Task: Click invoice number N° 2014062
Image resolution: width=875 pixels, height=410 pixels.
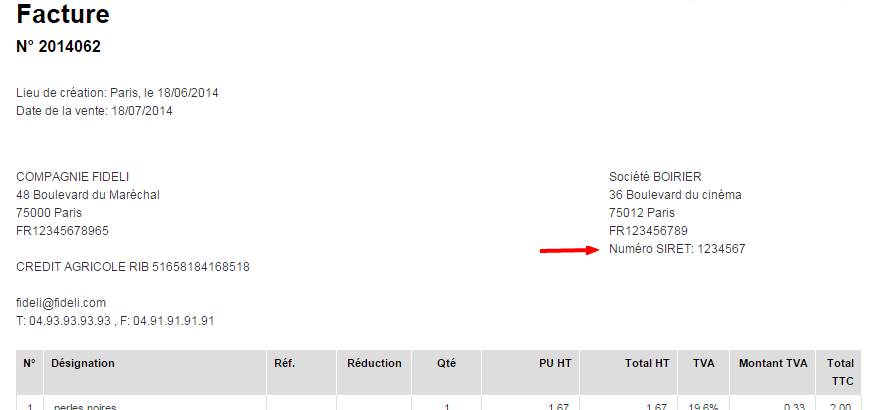Action: 59,47
